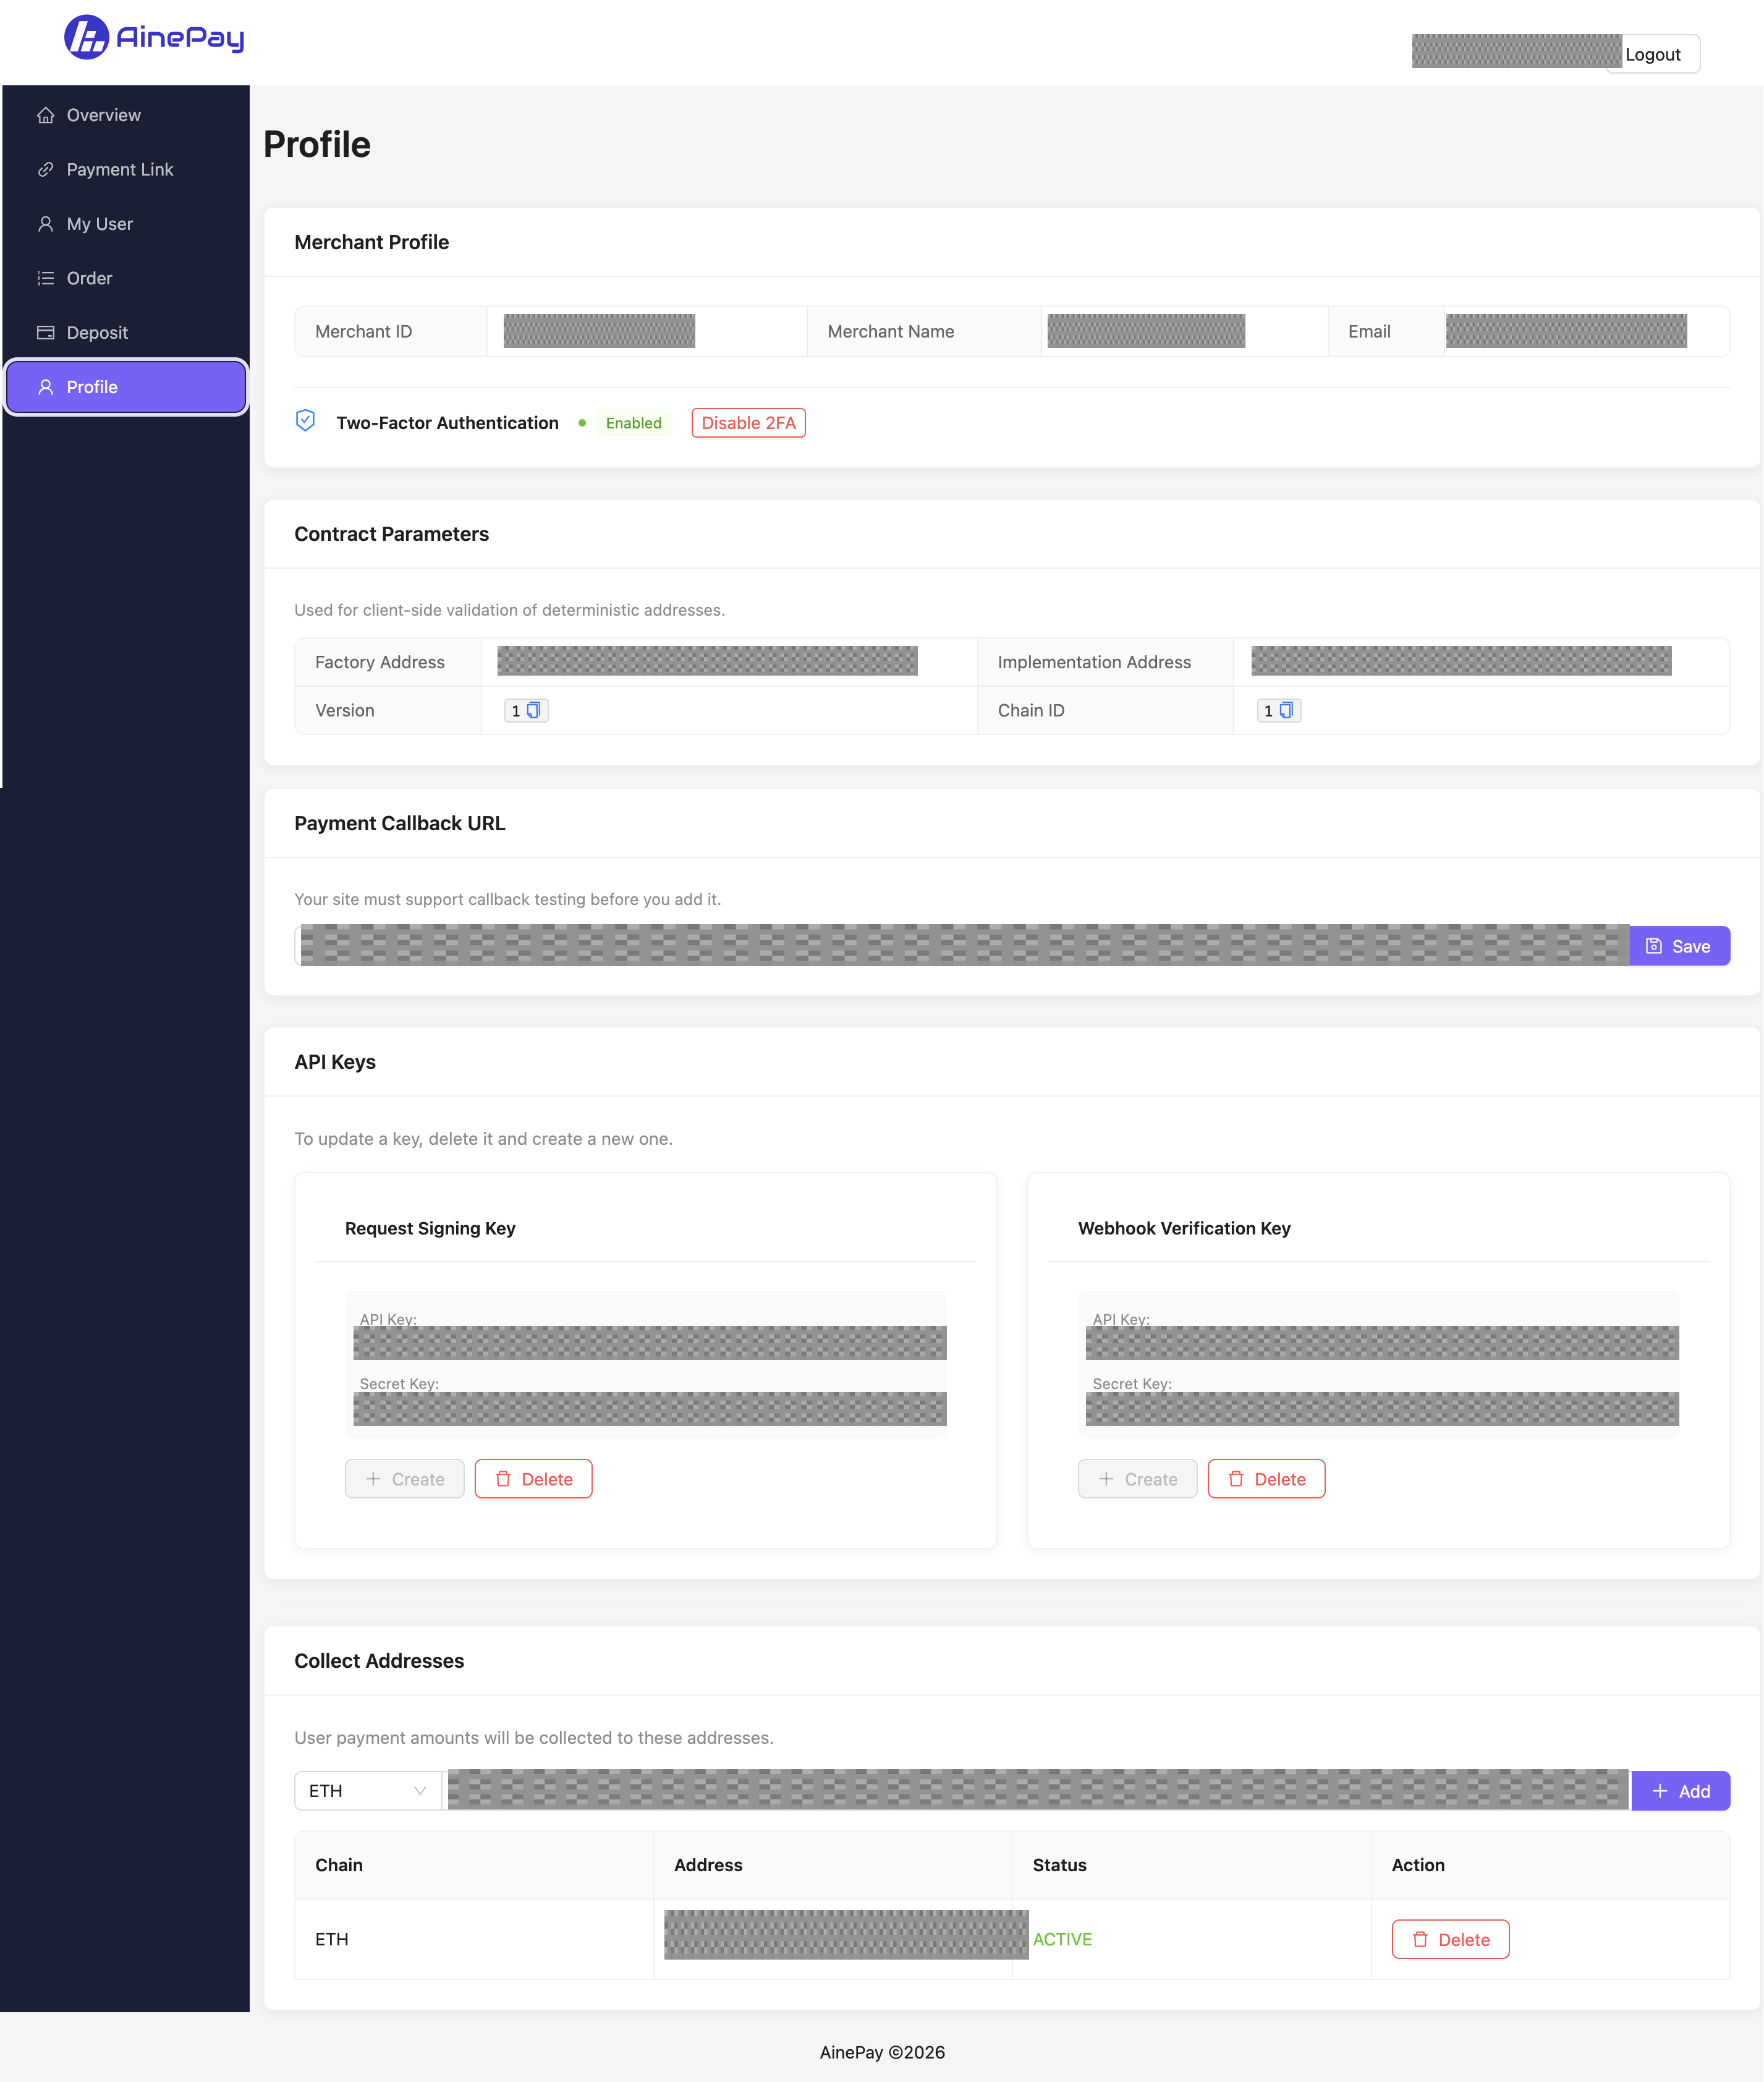
Task: Click Create under Webhook Verification Key
Action: tap(1137, 1479)
